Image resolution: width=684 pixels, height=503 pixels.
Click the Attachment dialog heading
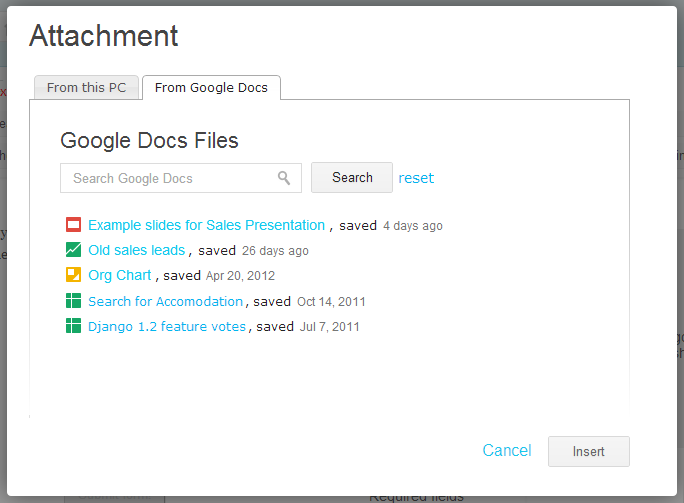pos(104,35)
